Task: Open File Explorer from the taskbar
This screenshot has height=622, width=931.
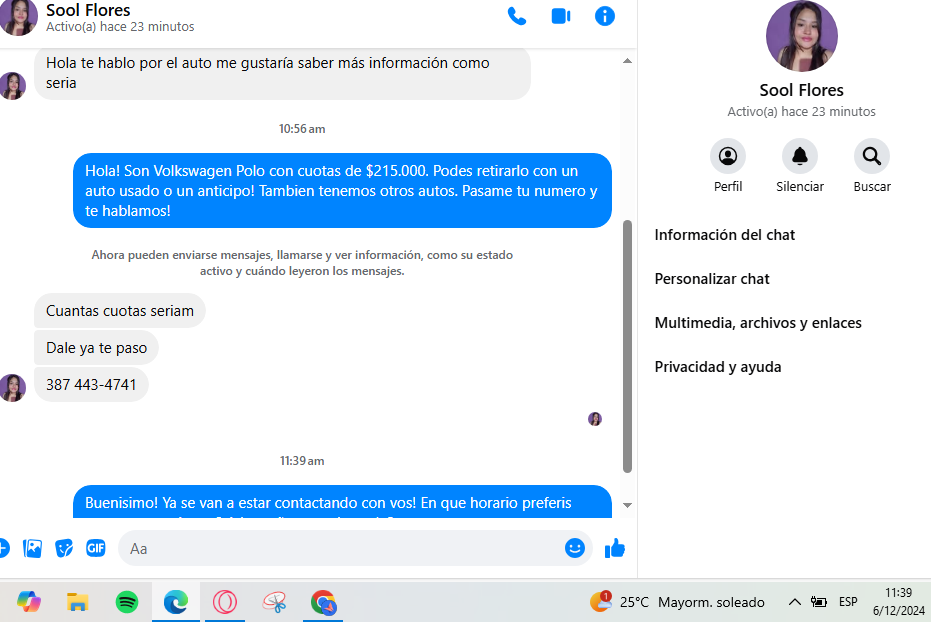Action: coord(77,602)
